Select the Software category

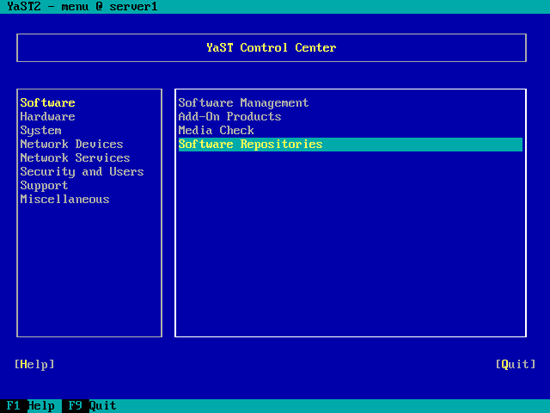48,103
